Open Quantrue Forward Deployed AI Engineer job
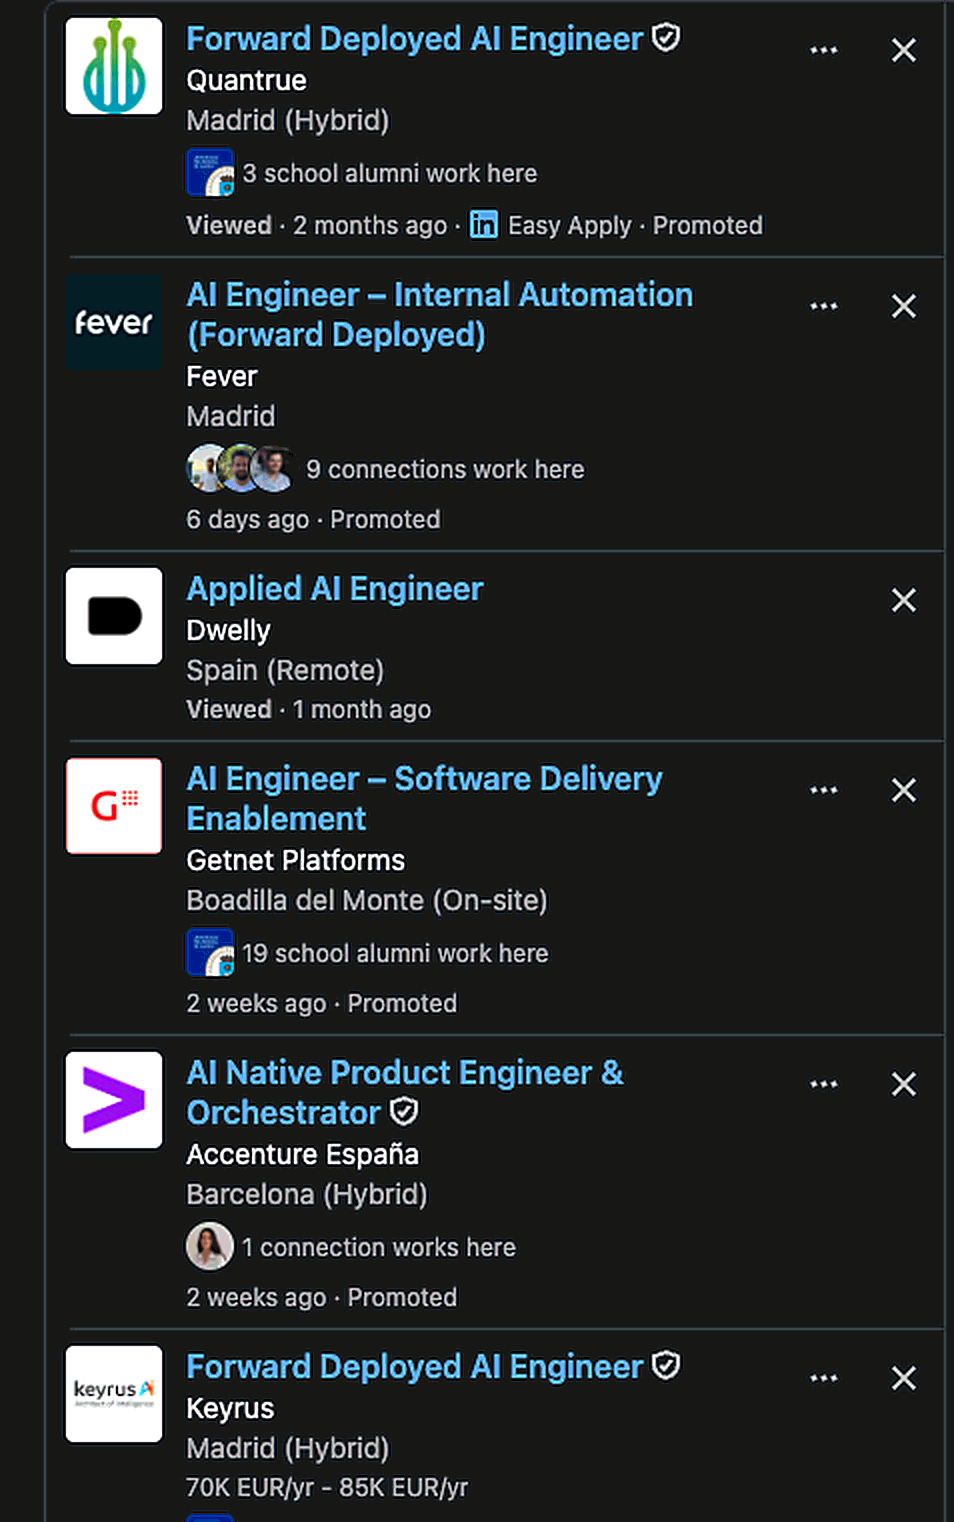This screenshot has height=1522, width=954. click(415, 39)
